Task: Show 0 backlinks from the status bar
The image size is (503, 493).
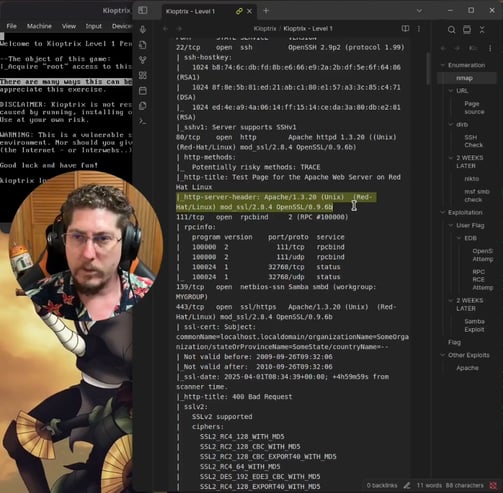Action: coord(382,485)
